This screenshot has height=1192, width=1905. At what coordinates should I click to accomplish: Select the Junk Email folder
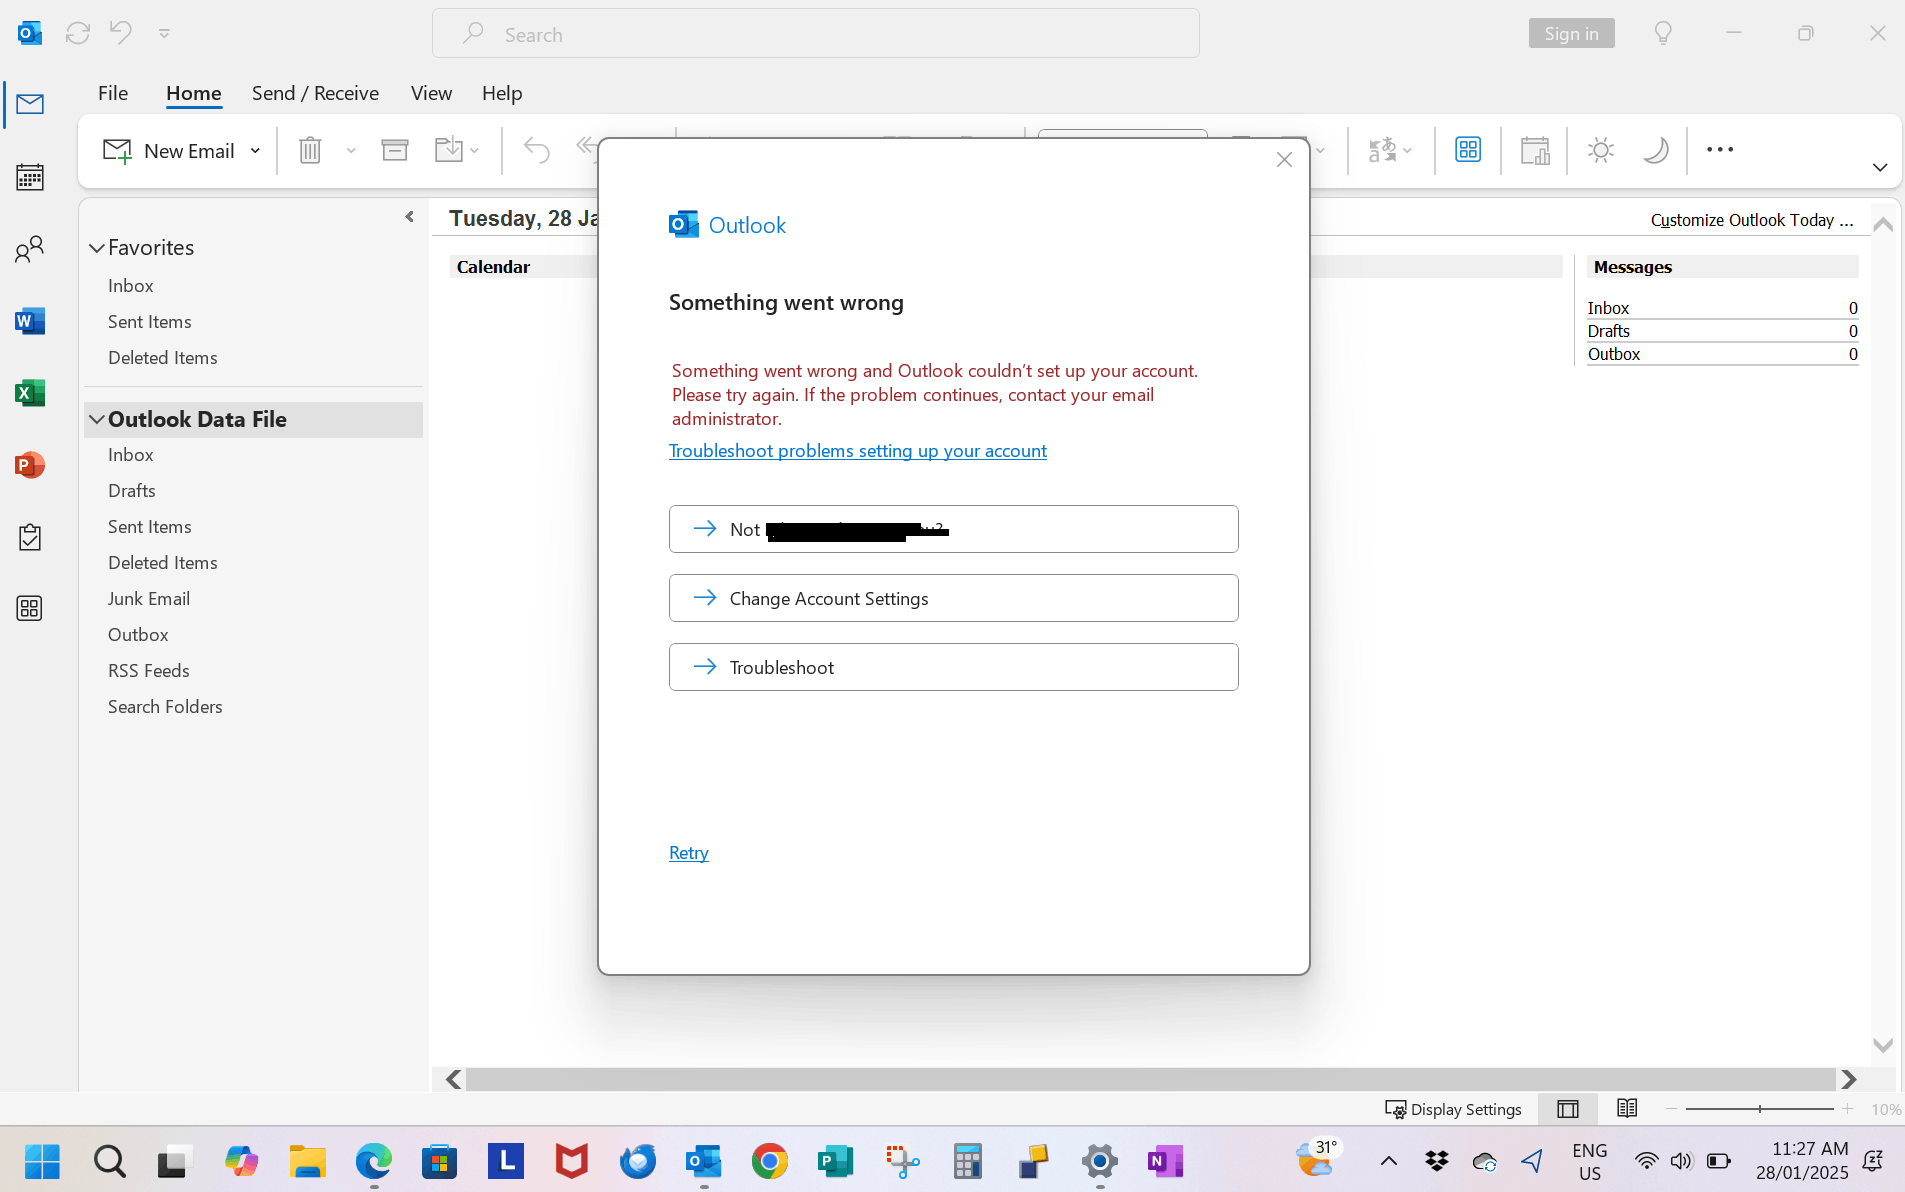click(x=148, y=598)
